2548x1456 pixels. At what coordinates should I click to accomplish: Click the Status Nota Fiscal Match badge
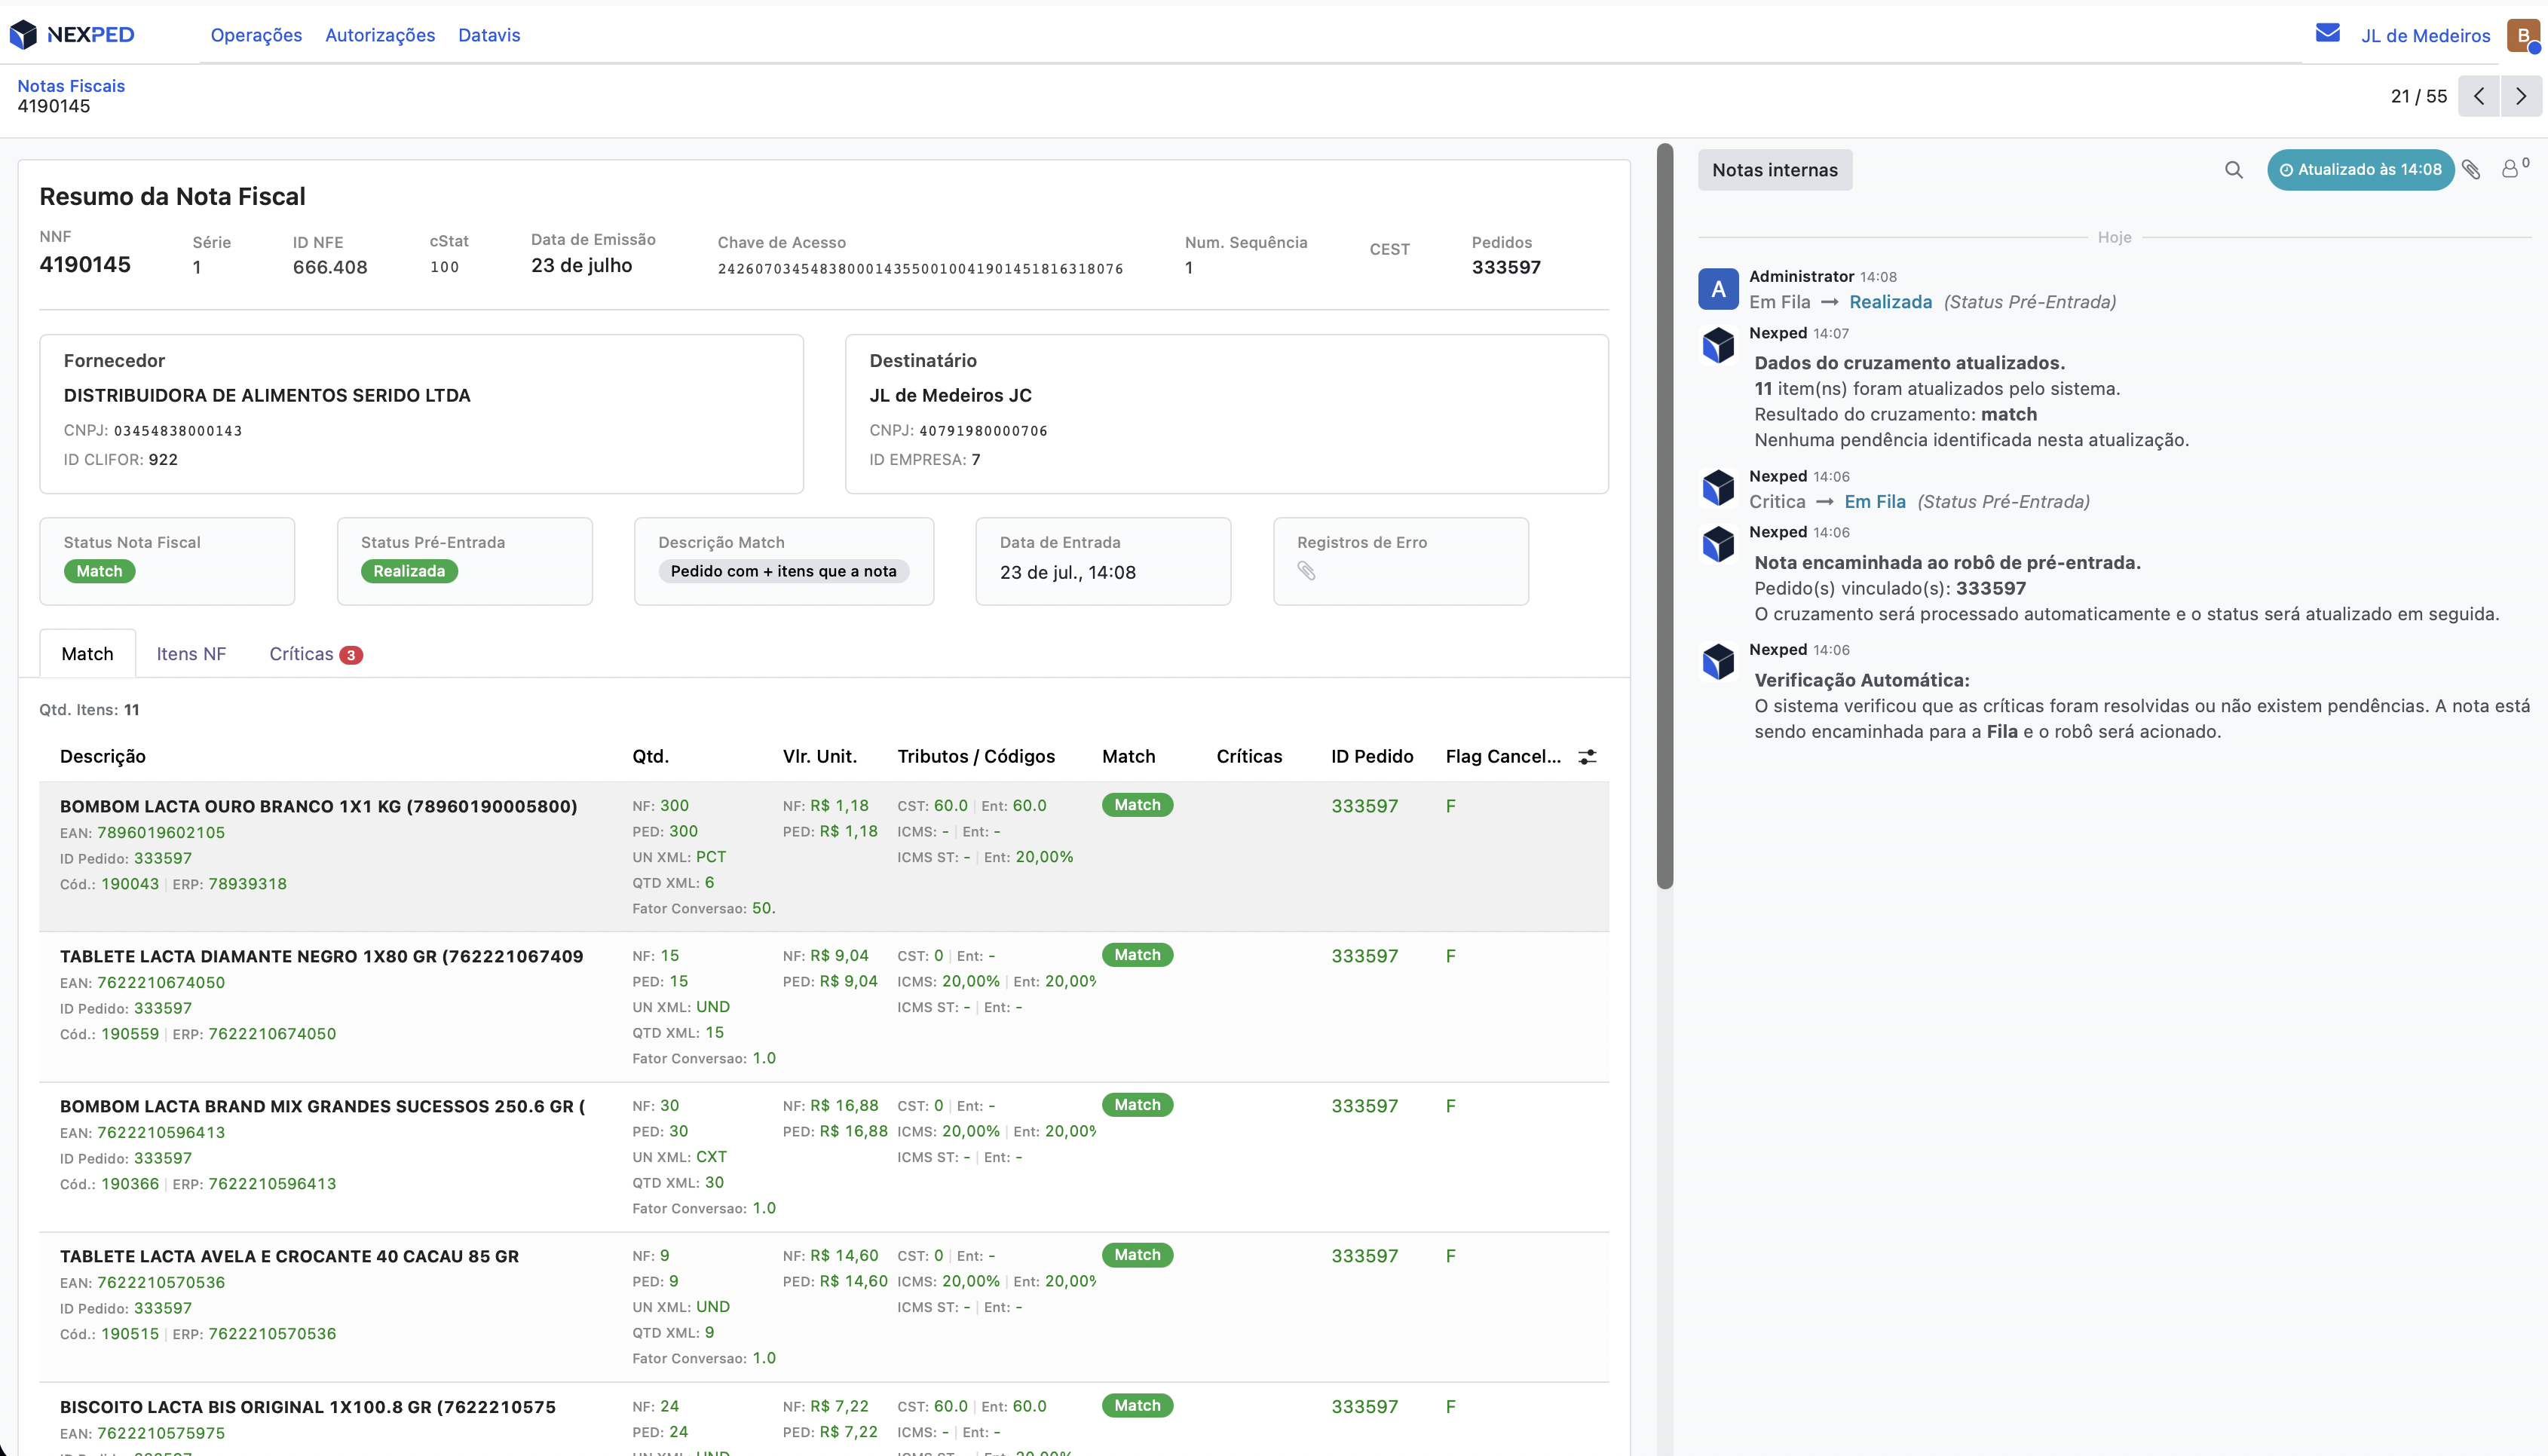pyautogui.click(x=99, y=571)
